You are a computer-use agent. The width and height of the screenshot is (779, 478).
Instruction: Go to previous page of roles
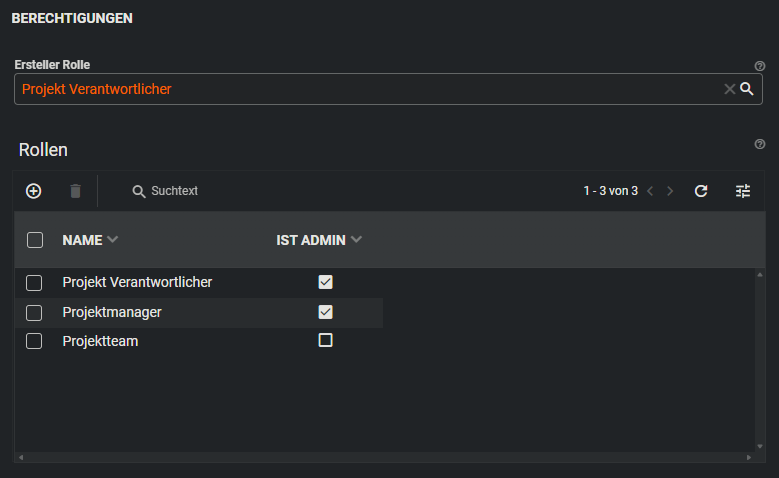click(650, 191)
